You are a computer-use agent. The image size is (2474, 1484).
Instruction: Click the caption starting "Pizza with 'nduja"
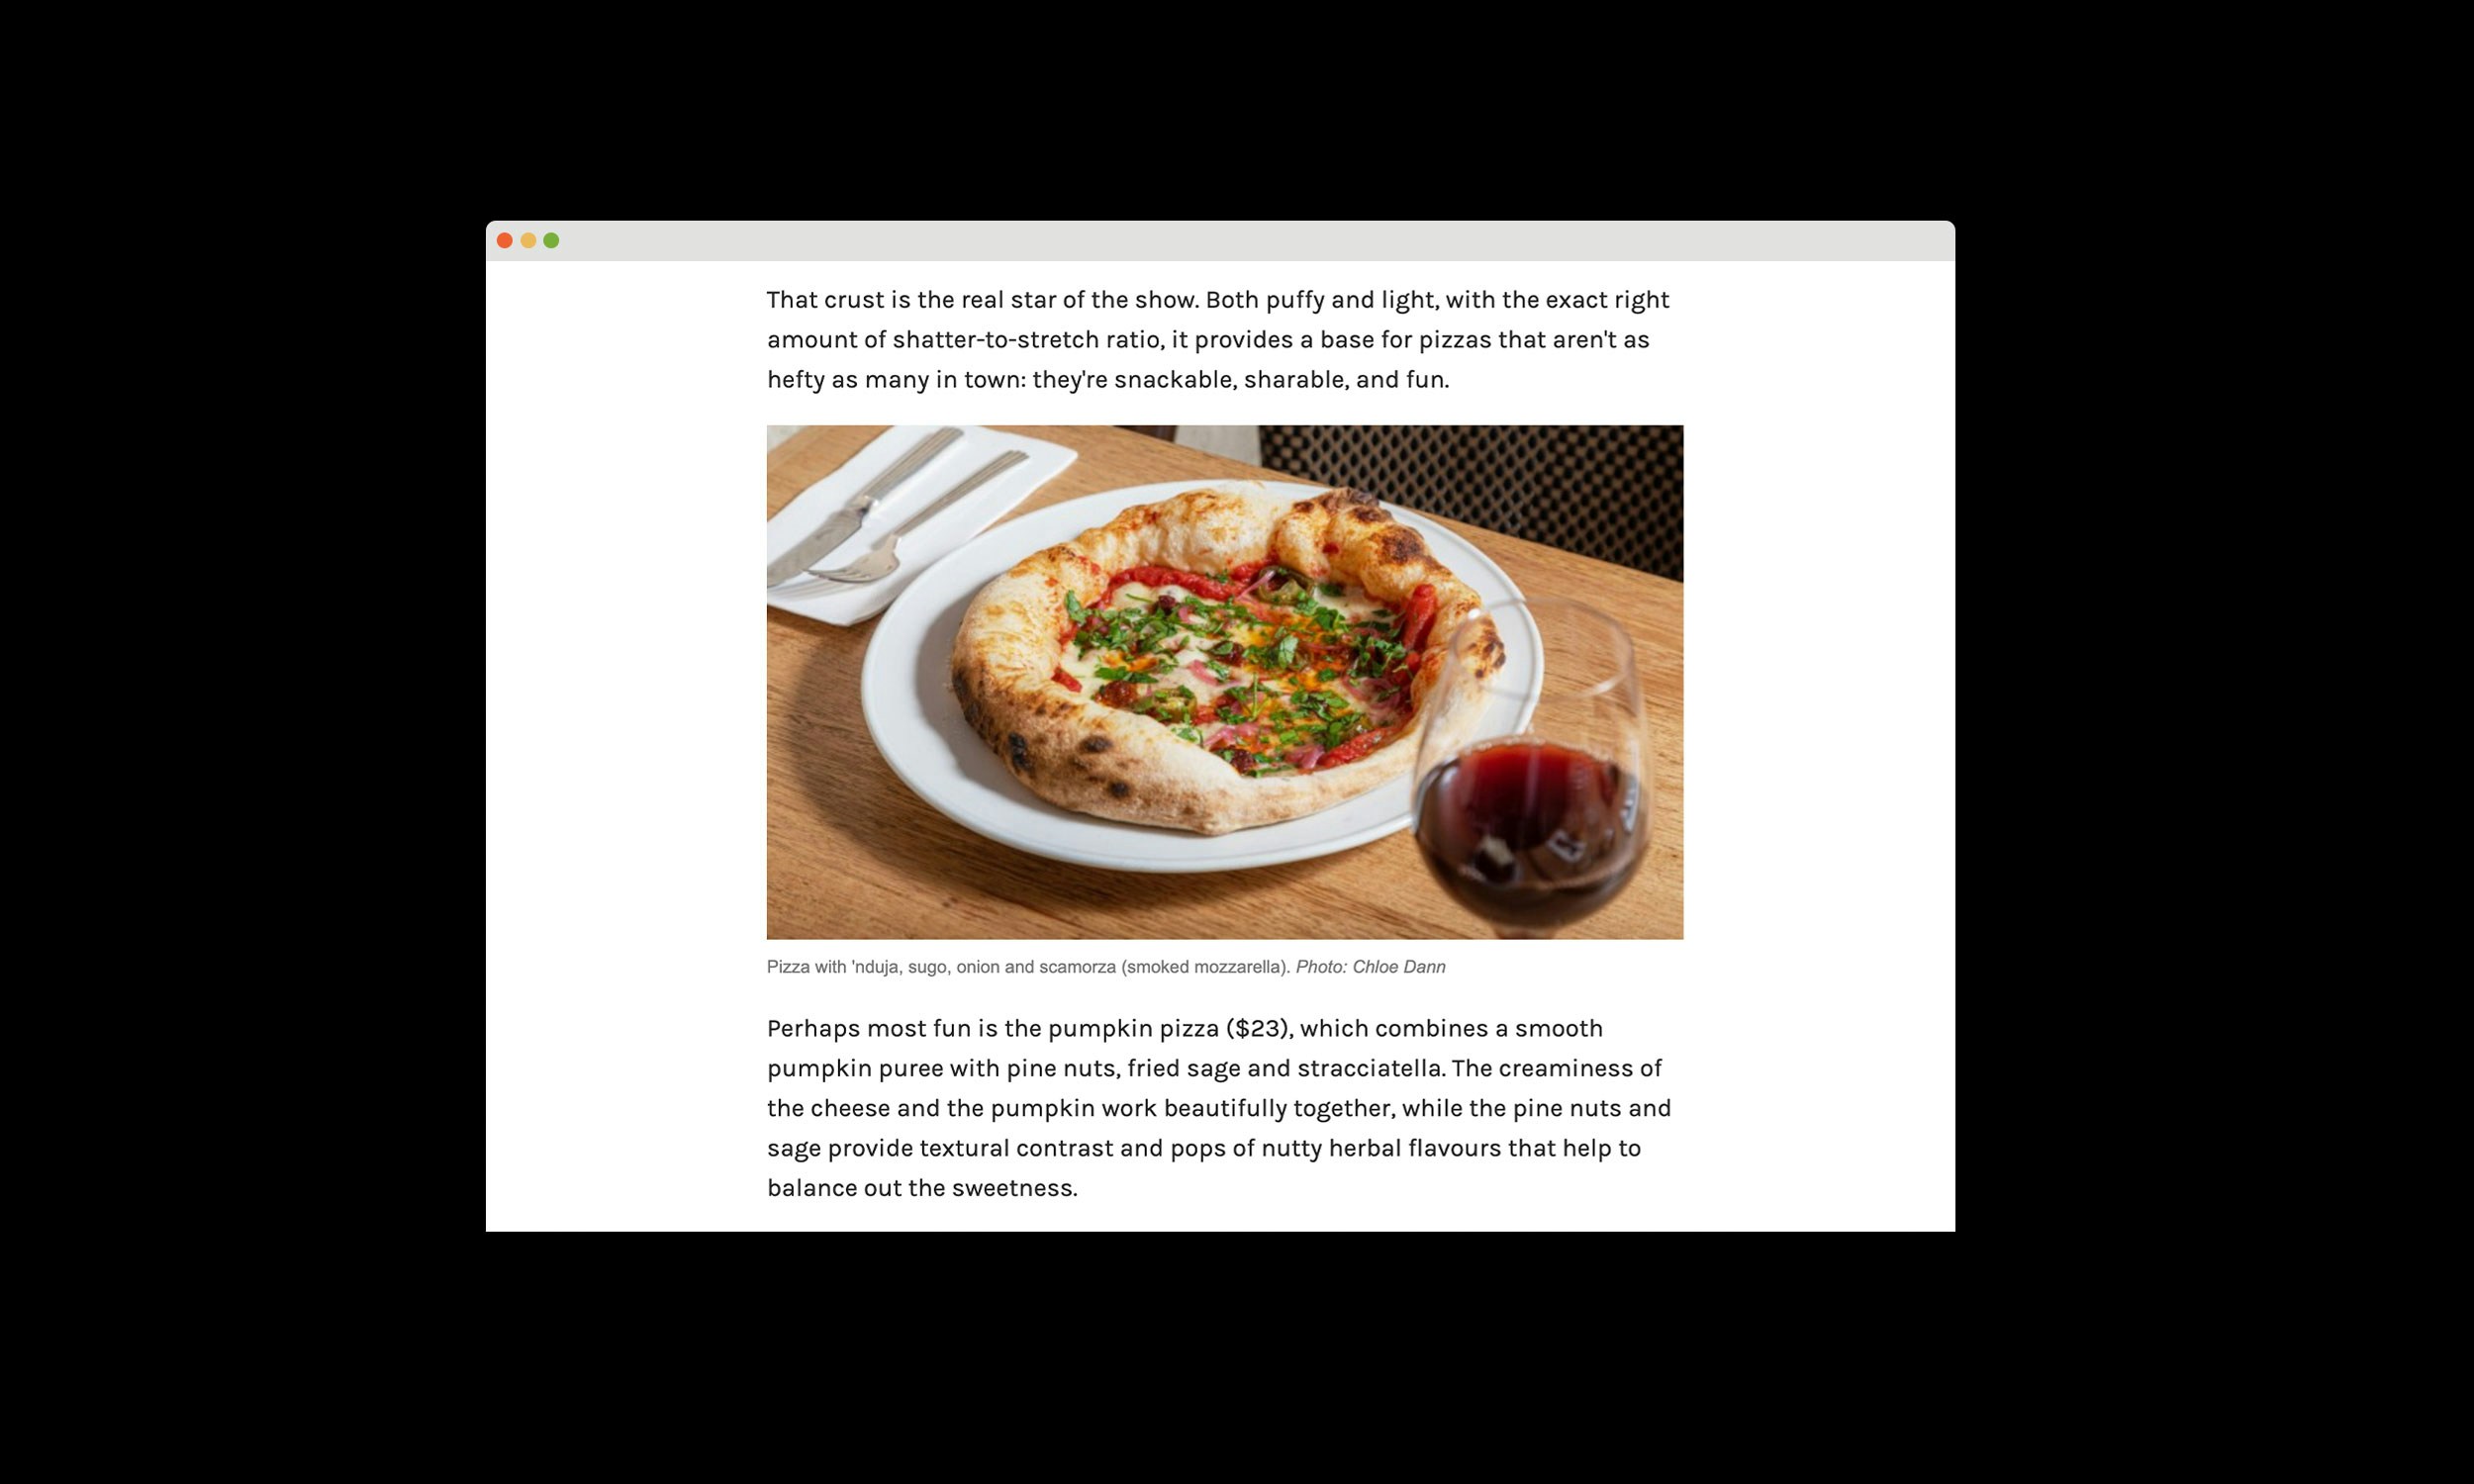(x=1106, y=967)
